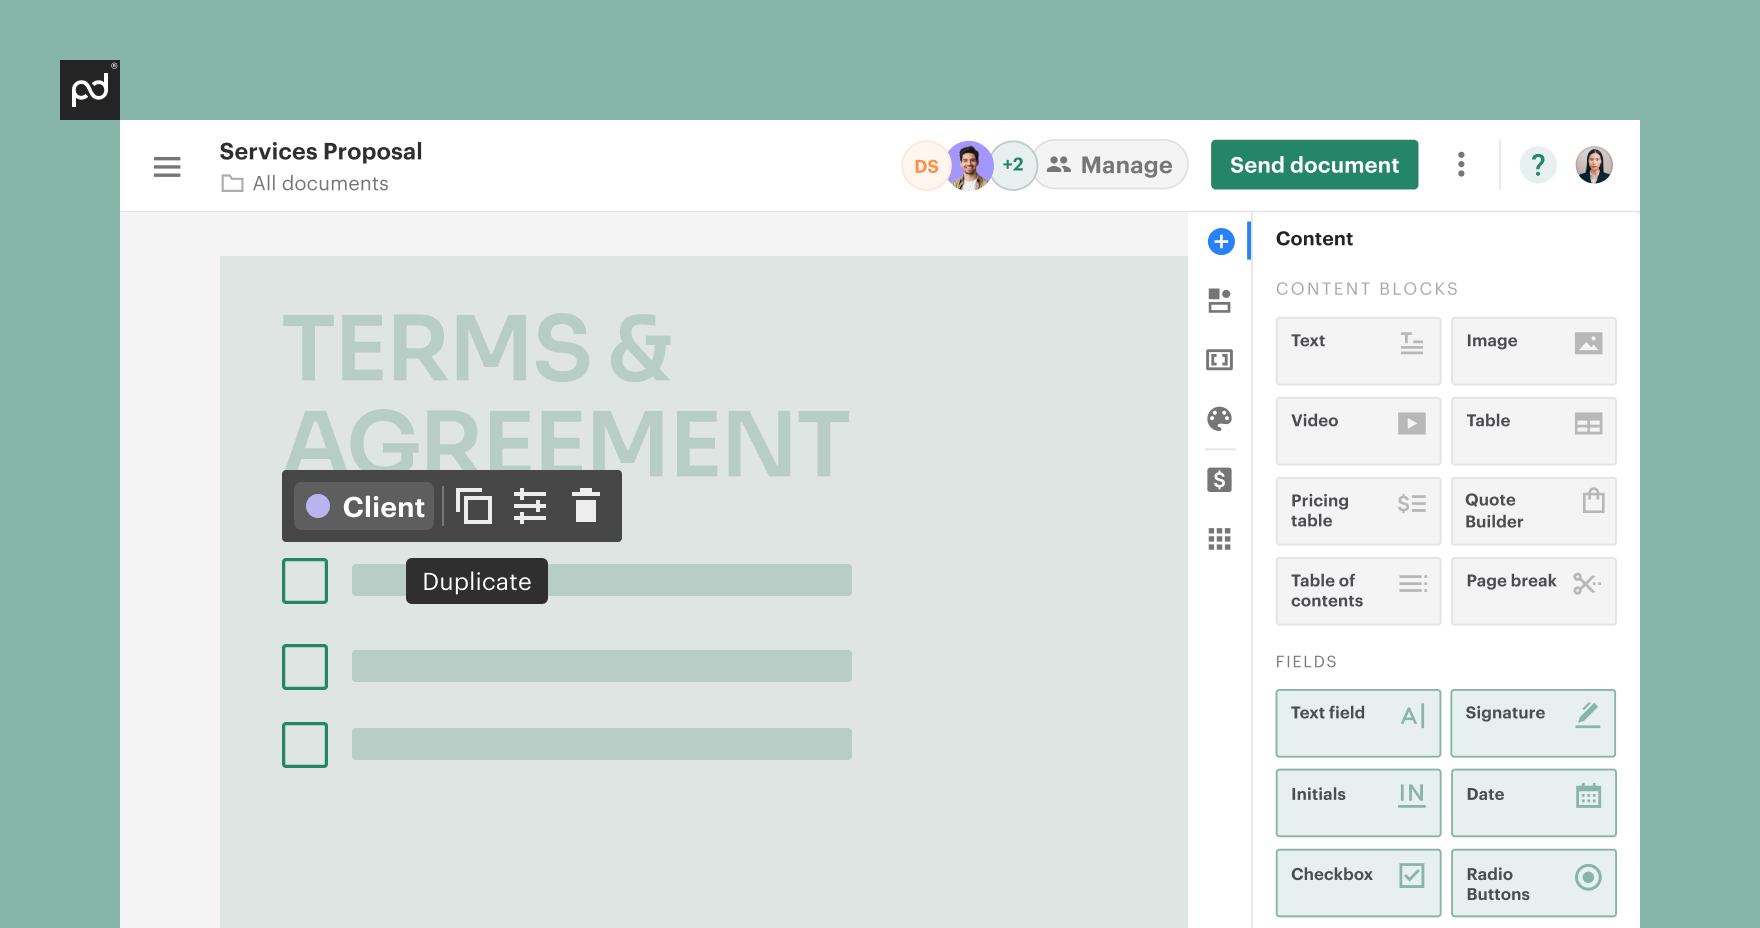Viewport: 1760px width, 928px height.
Task: Insert a Signature field
Action: coord(1533,723)
